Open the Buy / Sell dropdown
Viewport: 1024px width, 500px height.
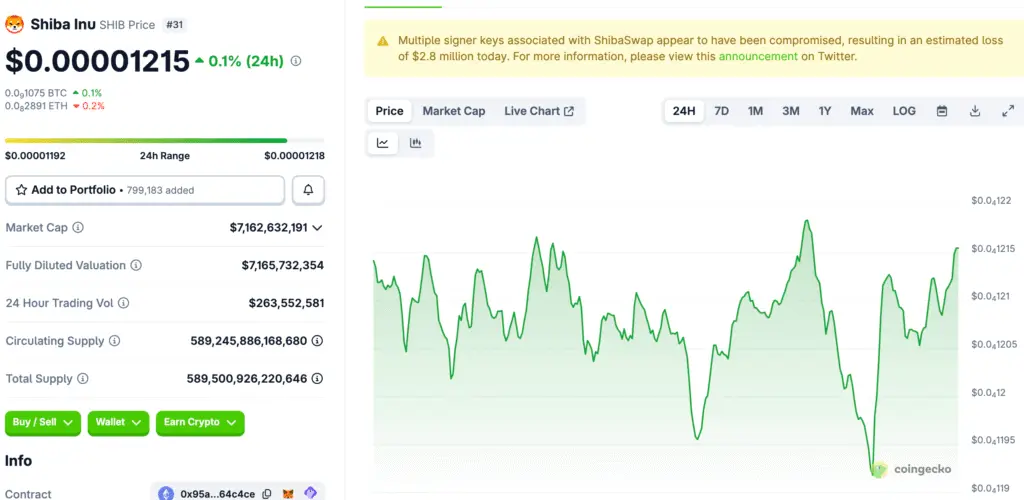click(x=43, y=423)
